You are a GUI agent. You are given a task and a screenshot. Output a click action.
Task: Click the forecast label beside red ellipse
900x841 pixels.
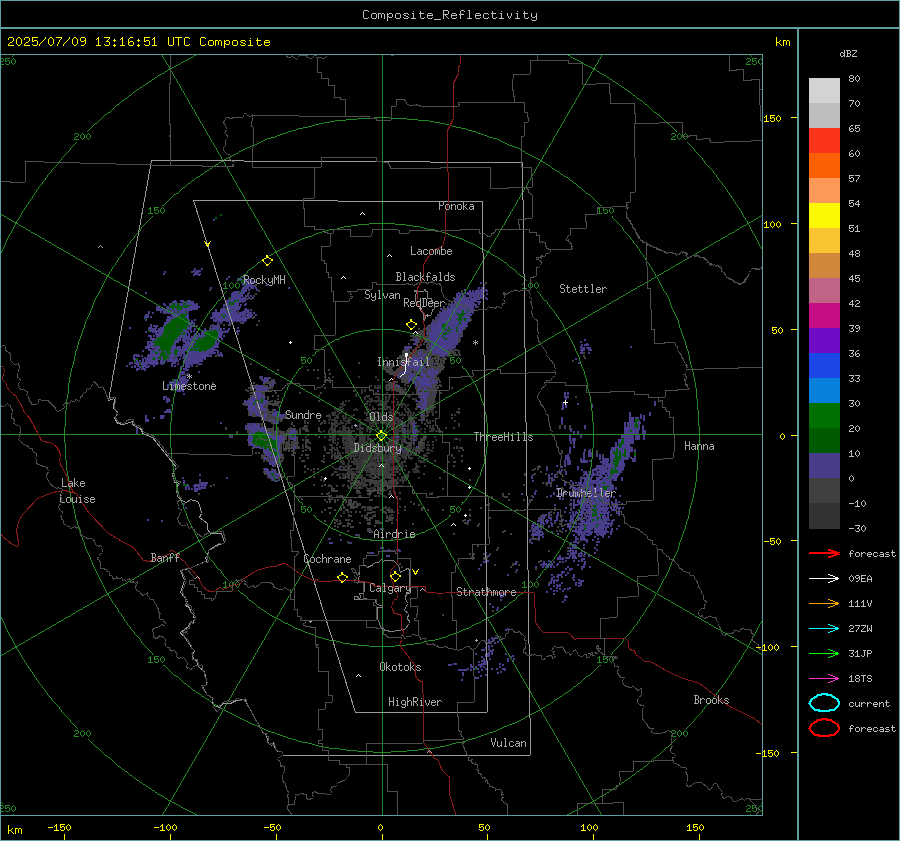click(872, 728)
